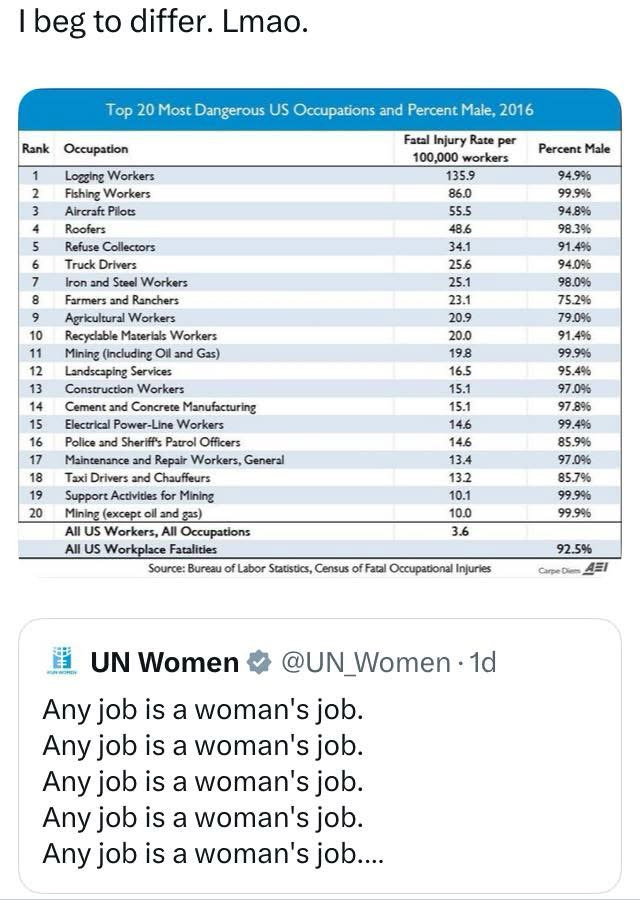Image resolution: width=640 pixels, height=900 pixels.
Task: Click the 1d timestamp on quoted tweet
Action: 480,662
